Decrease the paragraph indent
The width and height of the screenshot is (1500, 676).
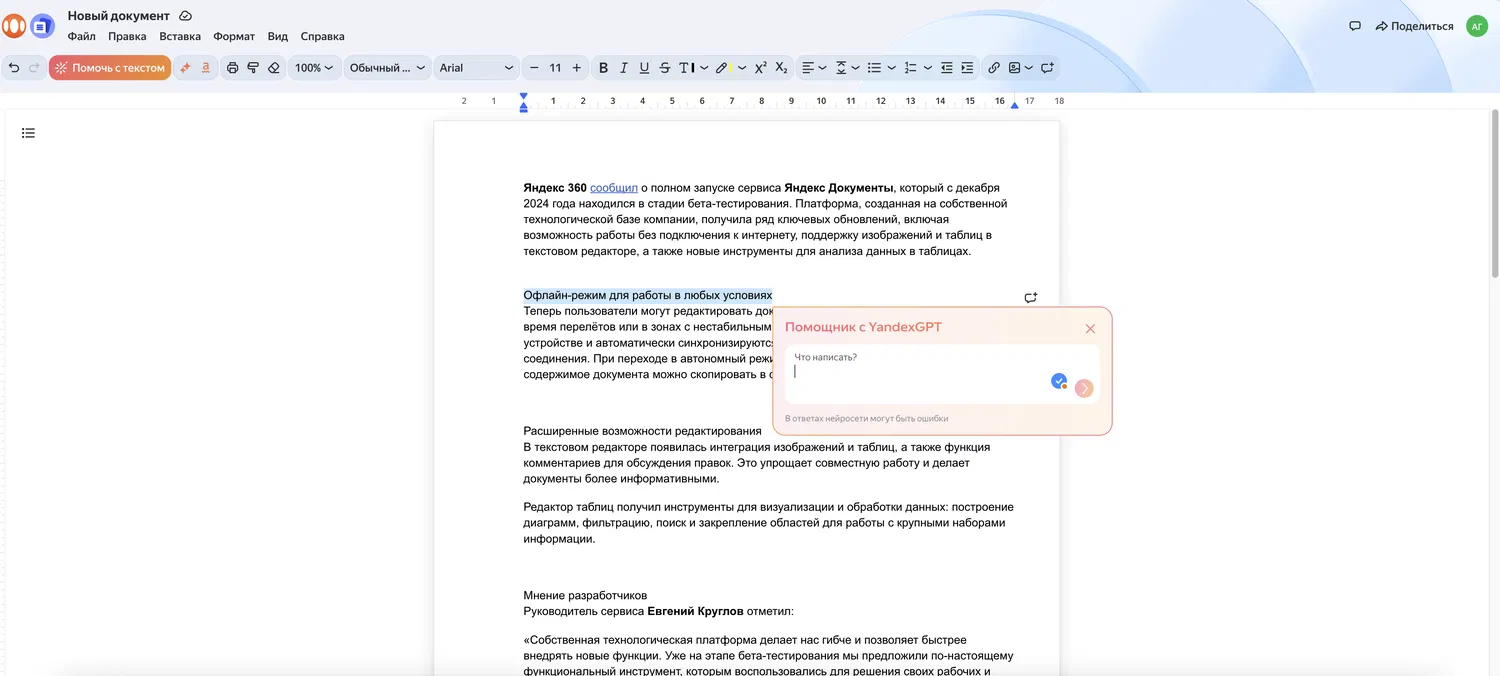click(946, 68)
